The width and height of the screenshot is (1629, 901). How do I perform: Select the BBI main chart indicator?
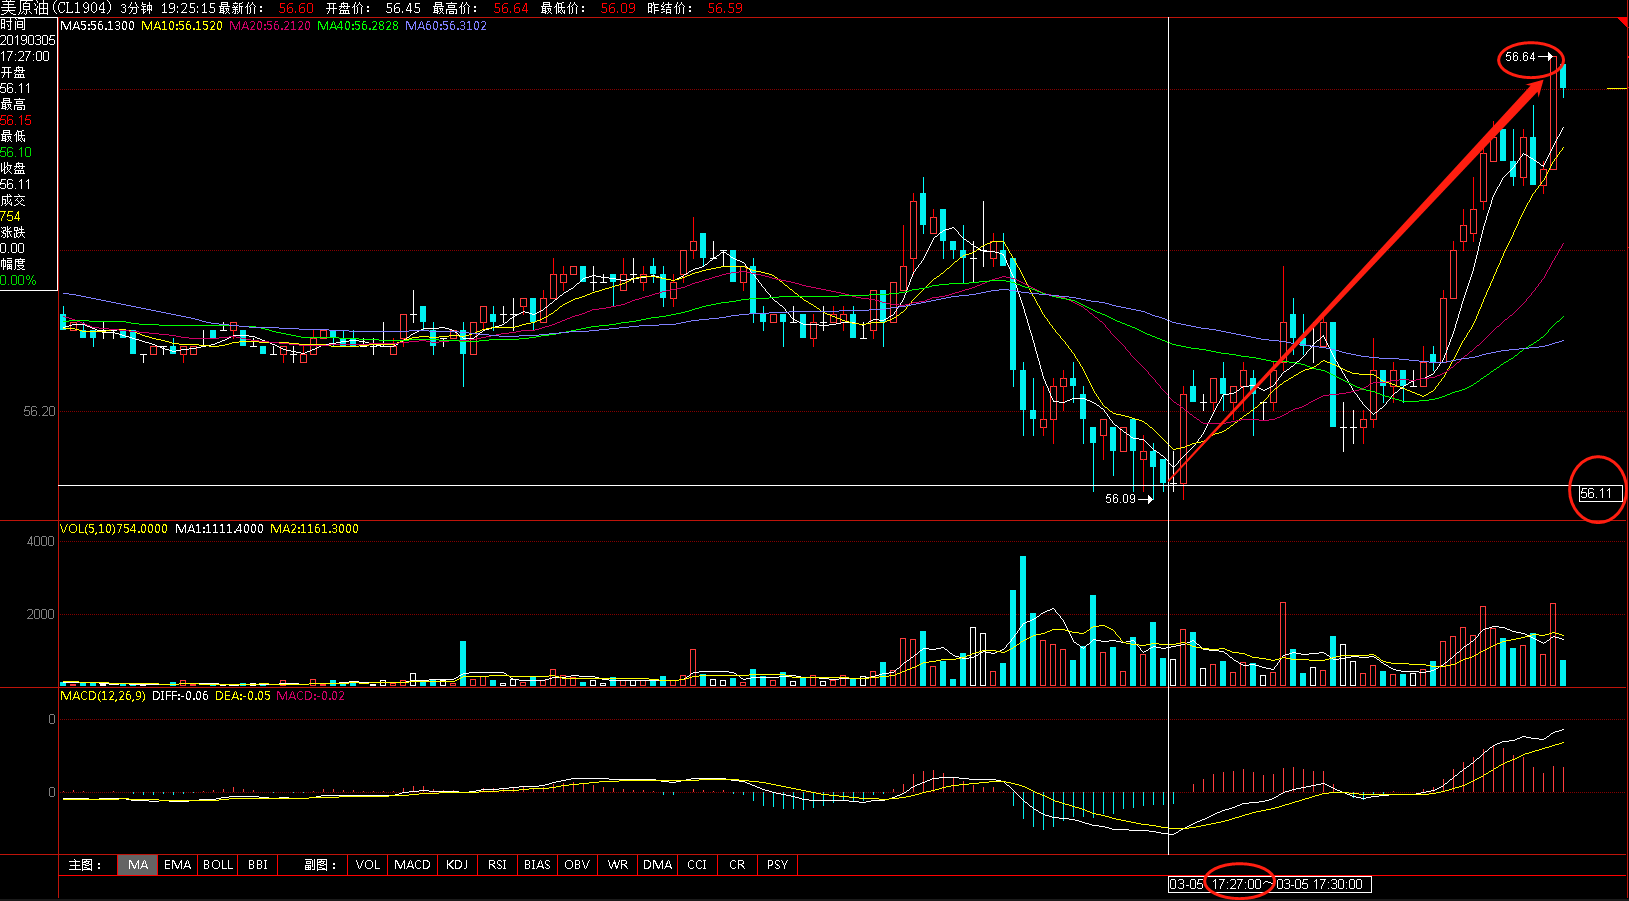pos(258,865)
